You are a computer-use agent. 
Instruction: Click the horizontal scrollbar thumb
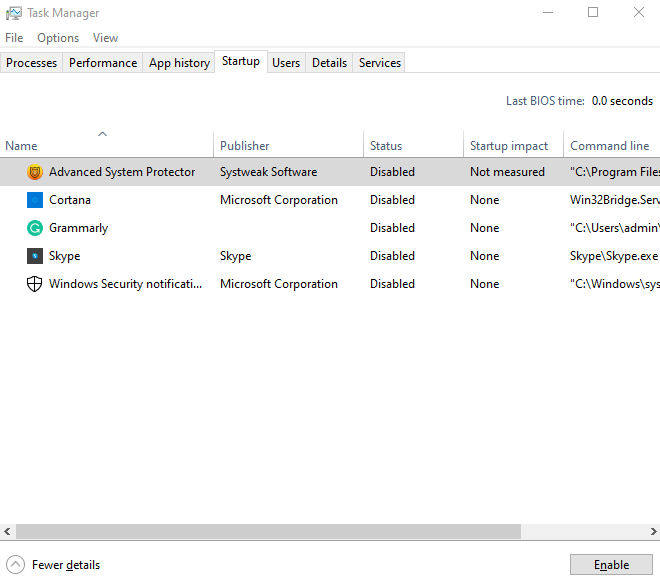point(269,532)
